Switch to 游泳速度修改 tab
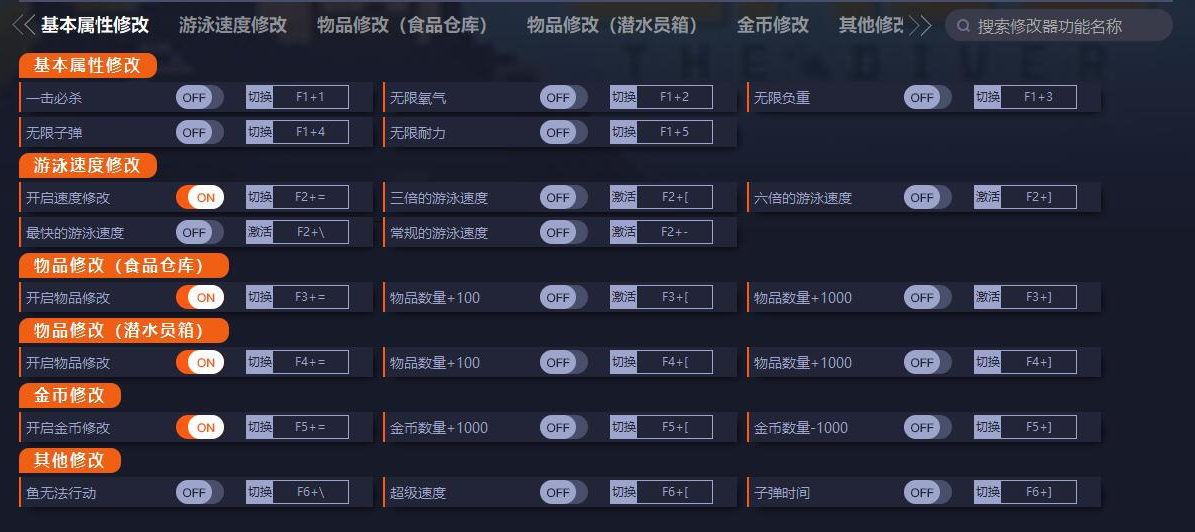This screenshot has width=1195, height=532. pos(232,25)
